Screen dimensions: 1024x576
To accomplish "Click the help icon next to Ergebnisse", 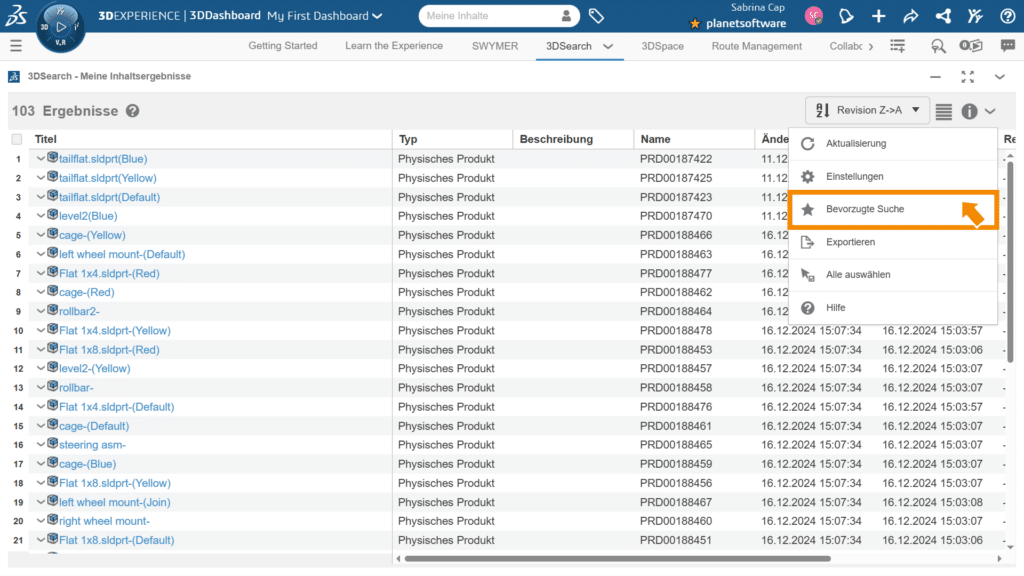I will click(132, 111).
